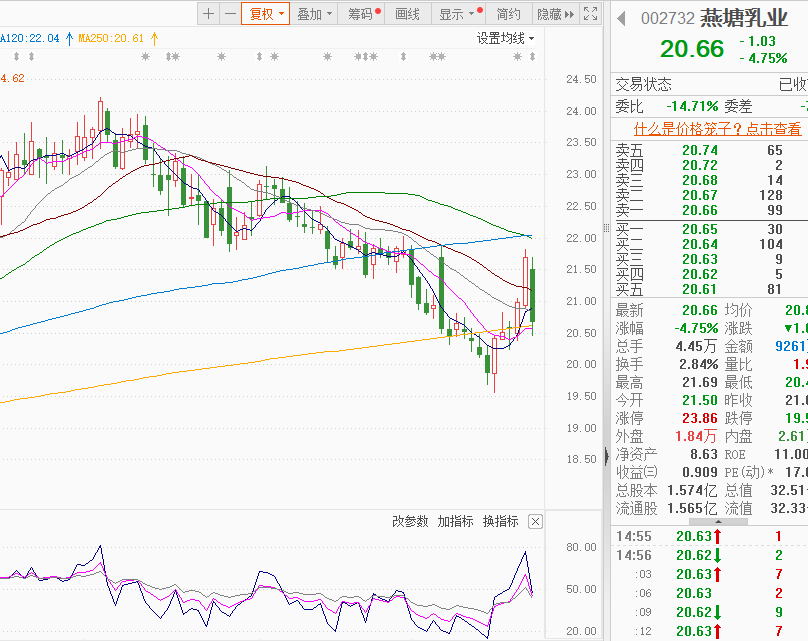808x641 pixels.
Task: Click the last green candlestick on chart
Action: (x=532, y=295)
